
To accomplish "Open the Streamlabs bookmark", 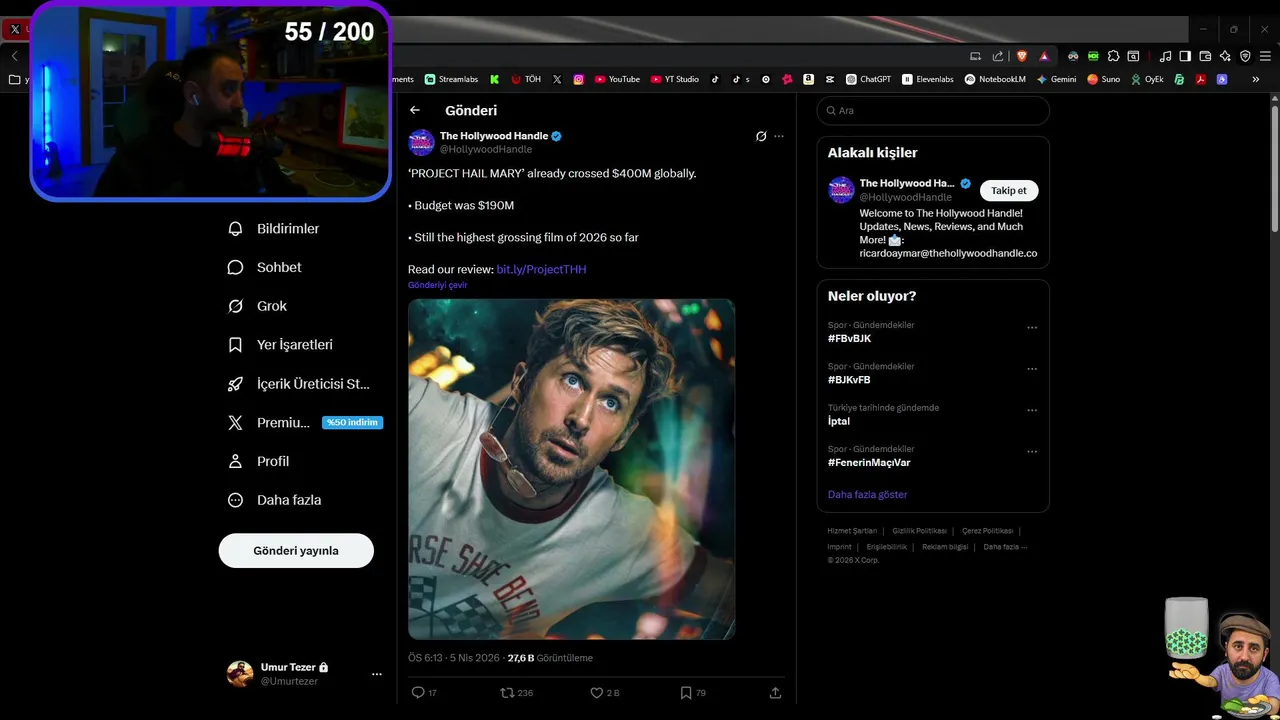I will coord(452,79).
